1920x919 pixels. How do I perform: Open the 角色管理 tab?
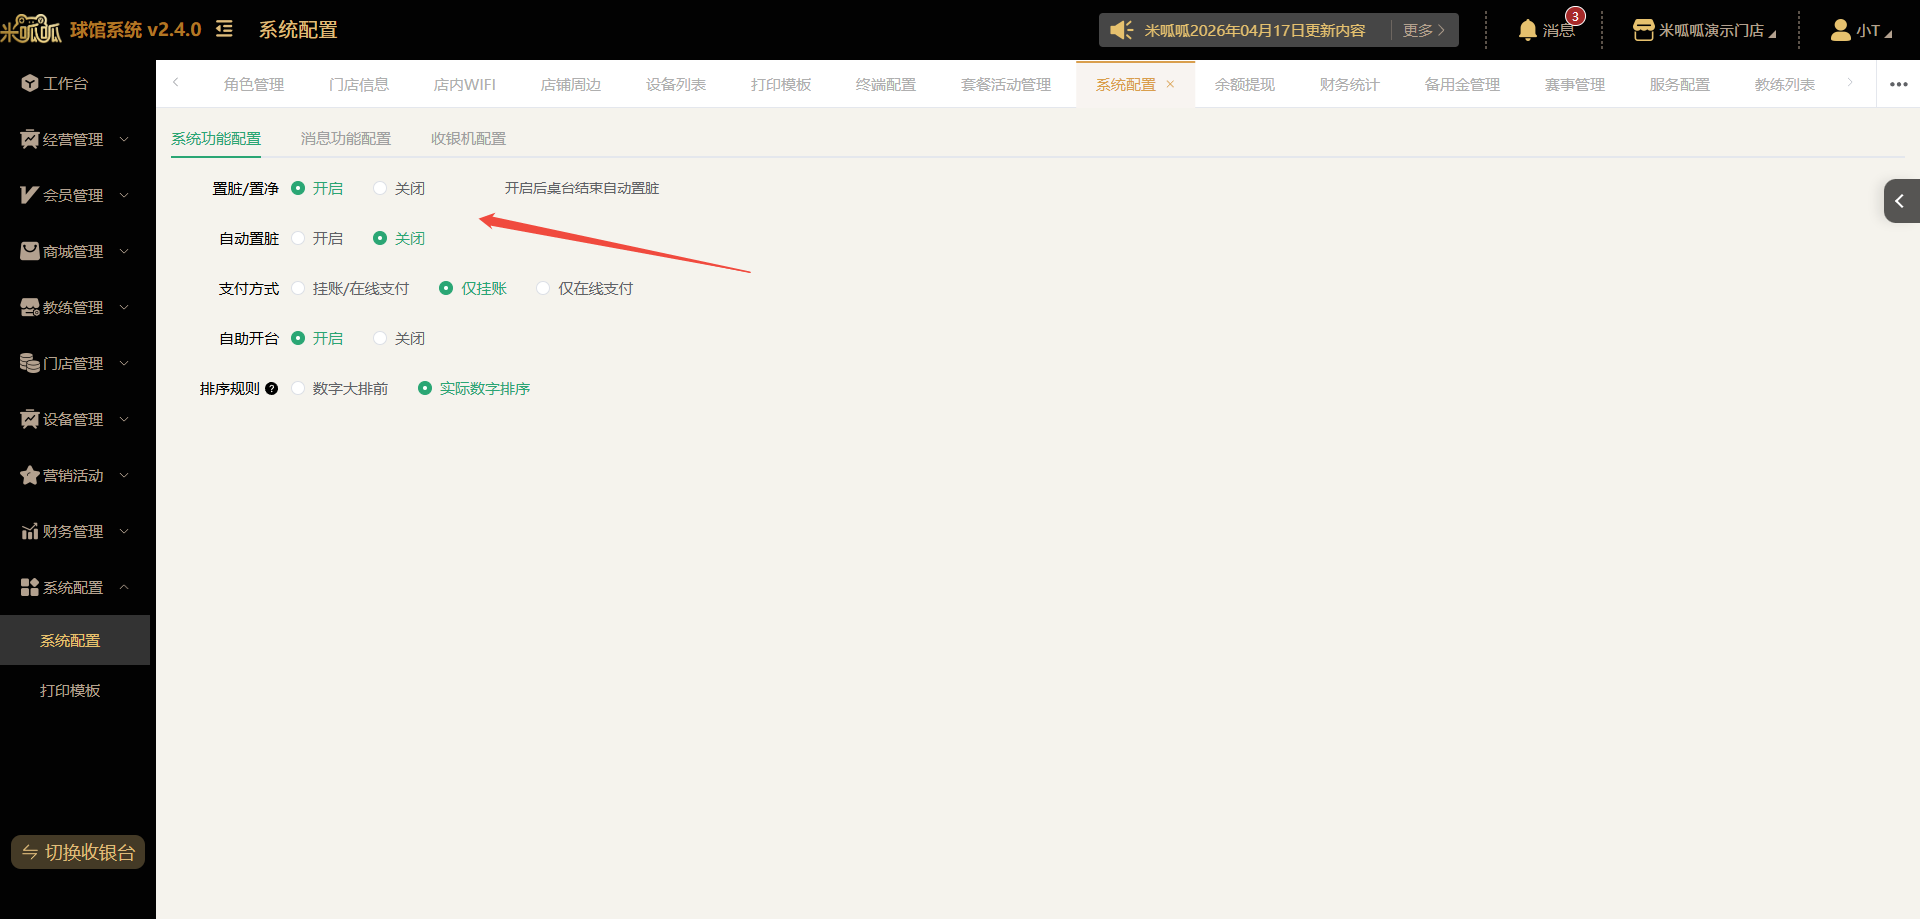click(x=254, y=84)
